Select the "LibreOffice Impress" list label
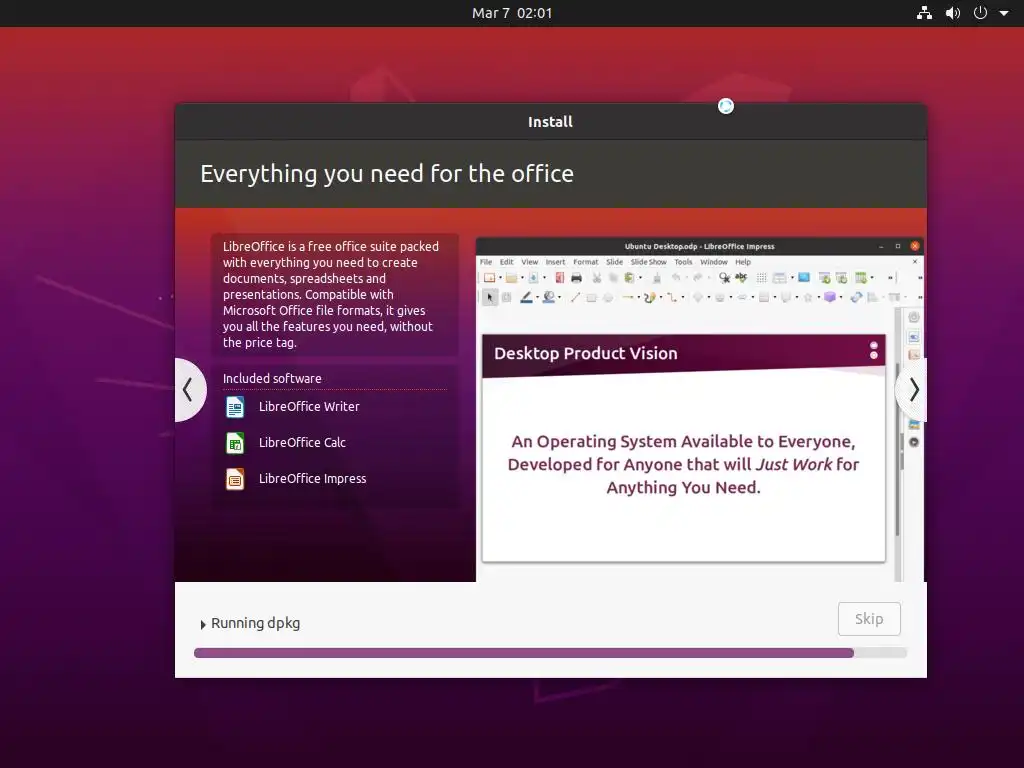Screen dimensions: 1024x768 312,479
